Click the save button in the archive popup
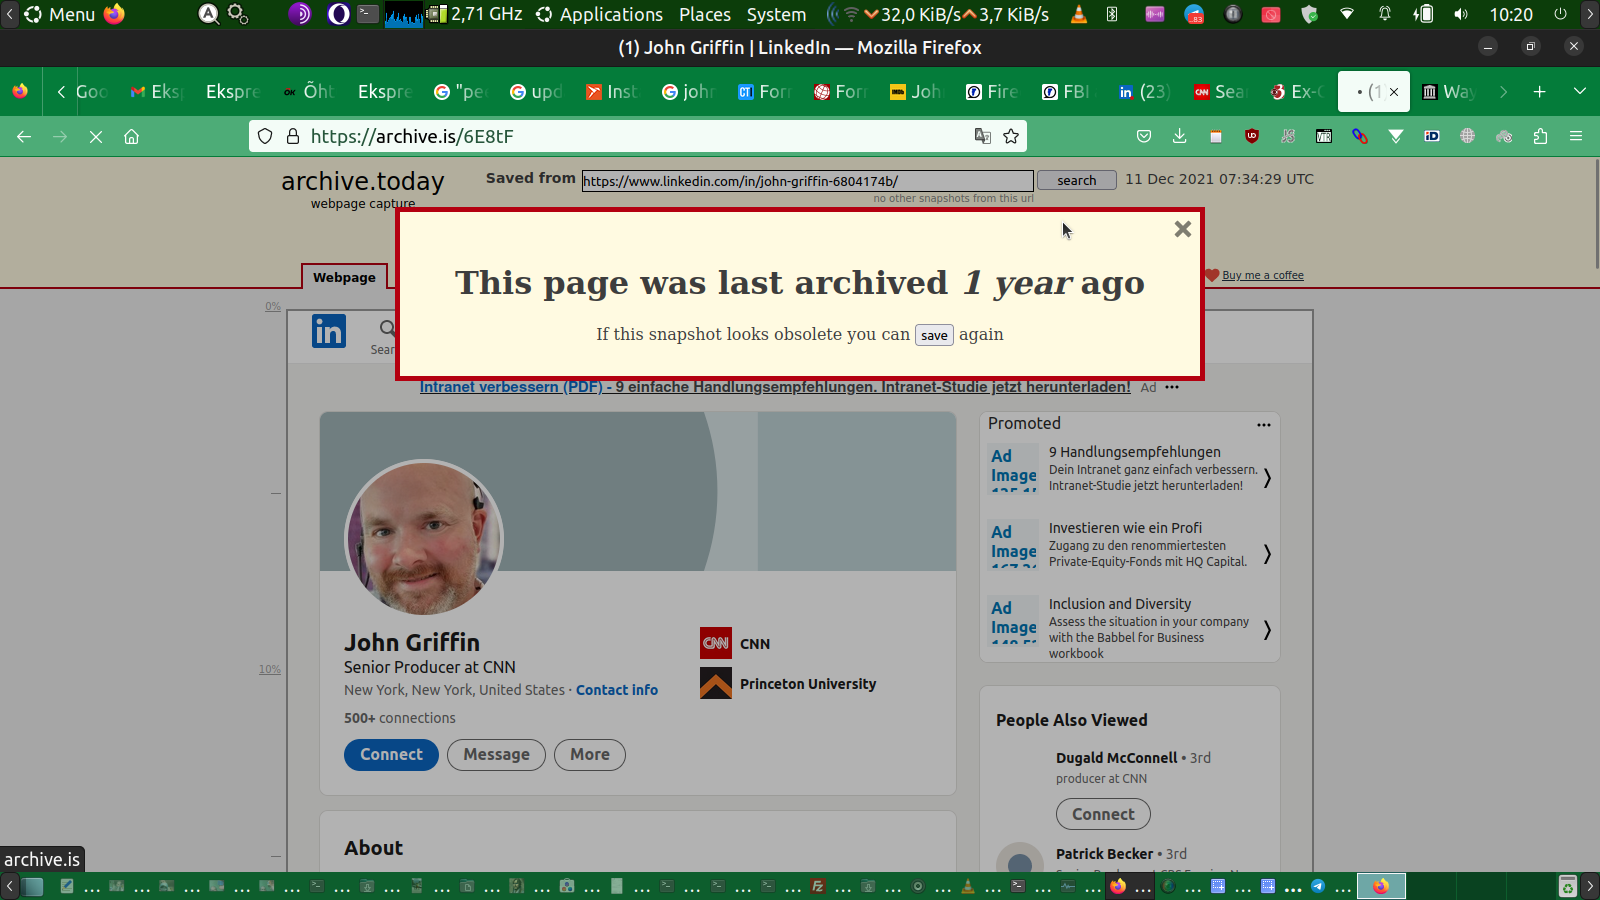 [934, 335]
